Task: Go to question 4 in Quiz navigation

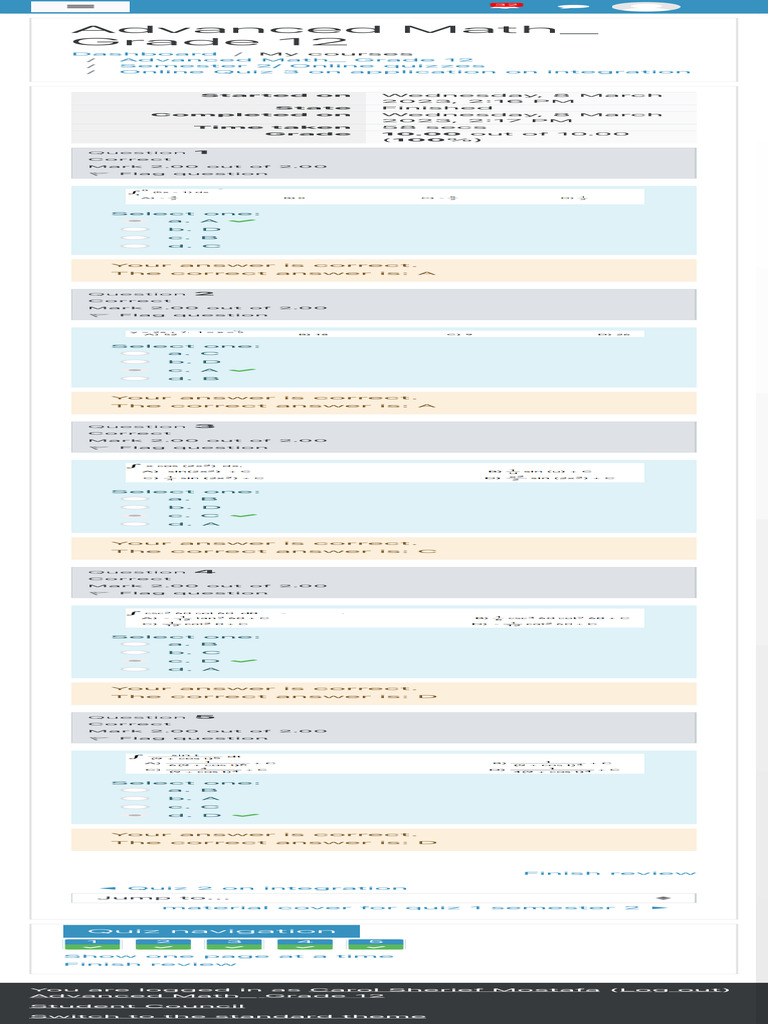Action: click(305, 944)
